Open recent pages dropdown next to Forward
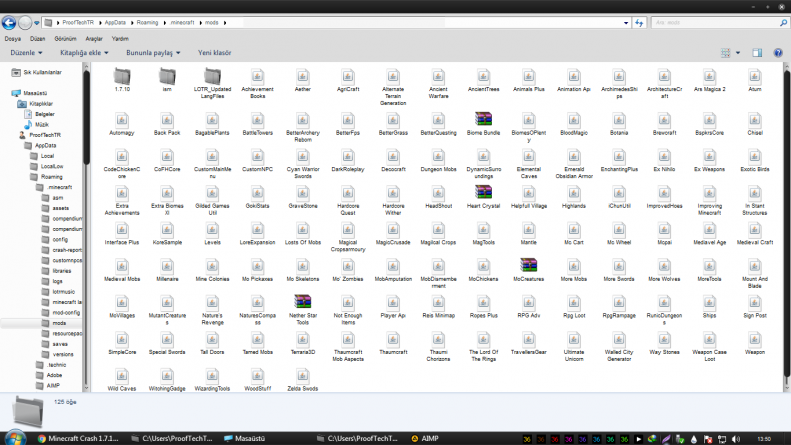 click(37, 23)
